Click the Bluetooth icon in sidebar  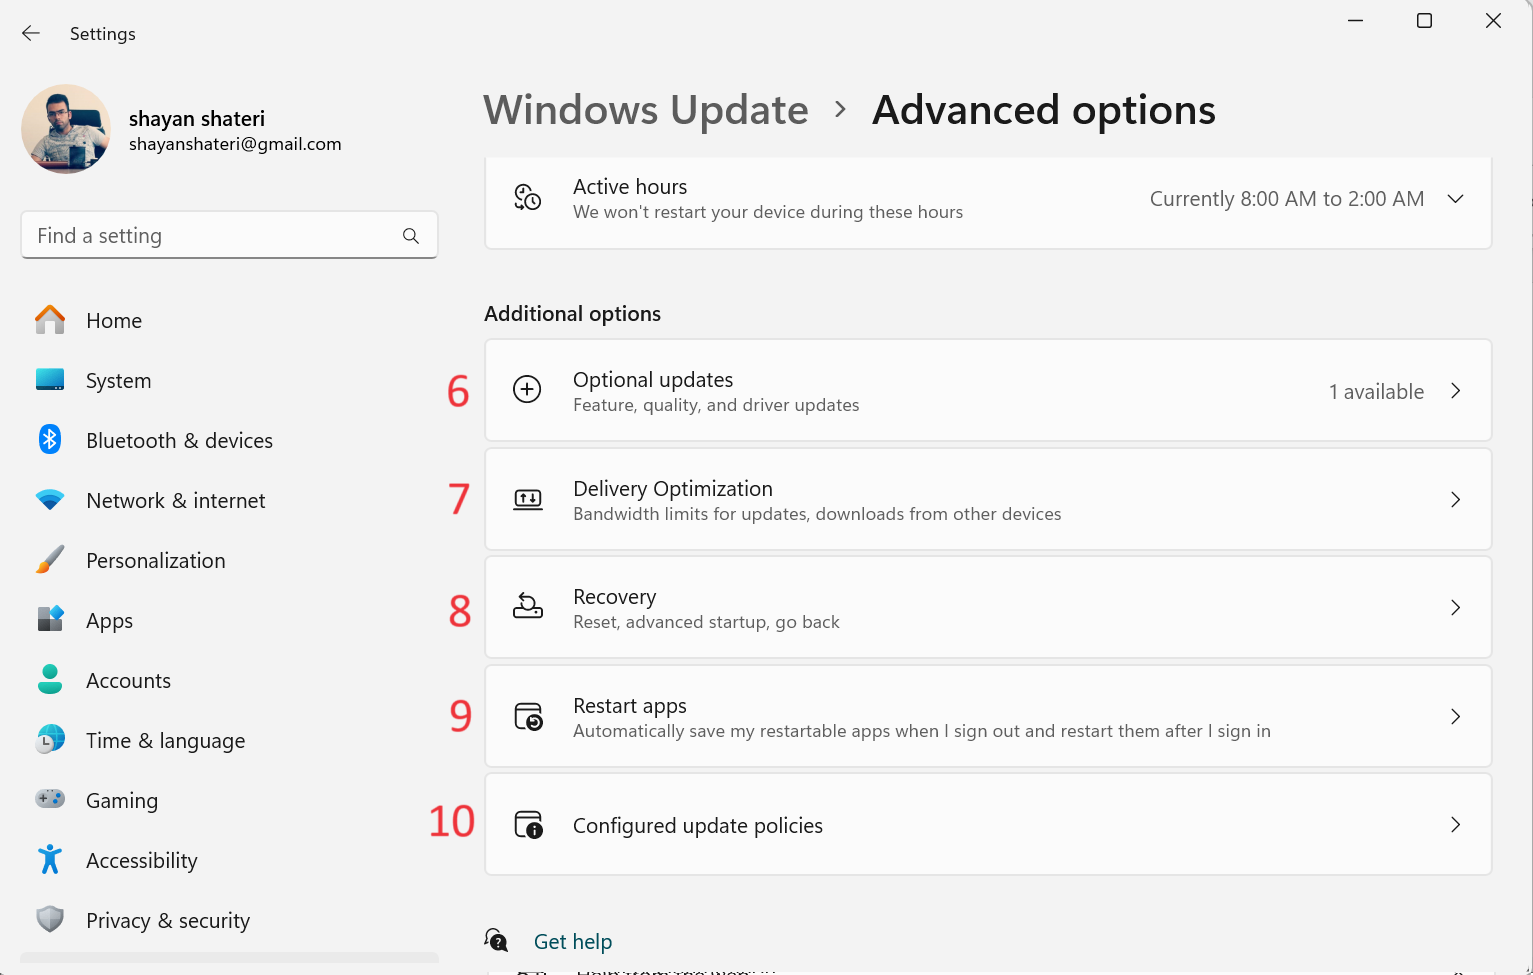tap(50, 439)
